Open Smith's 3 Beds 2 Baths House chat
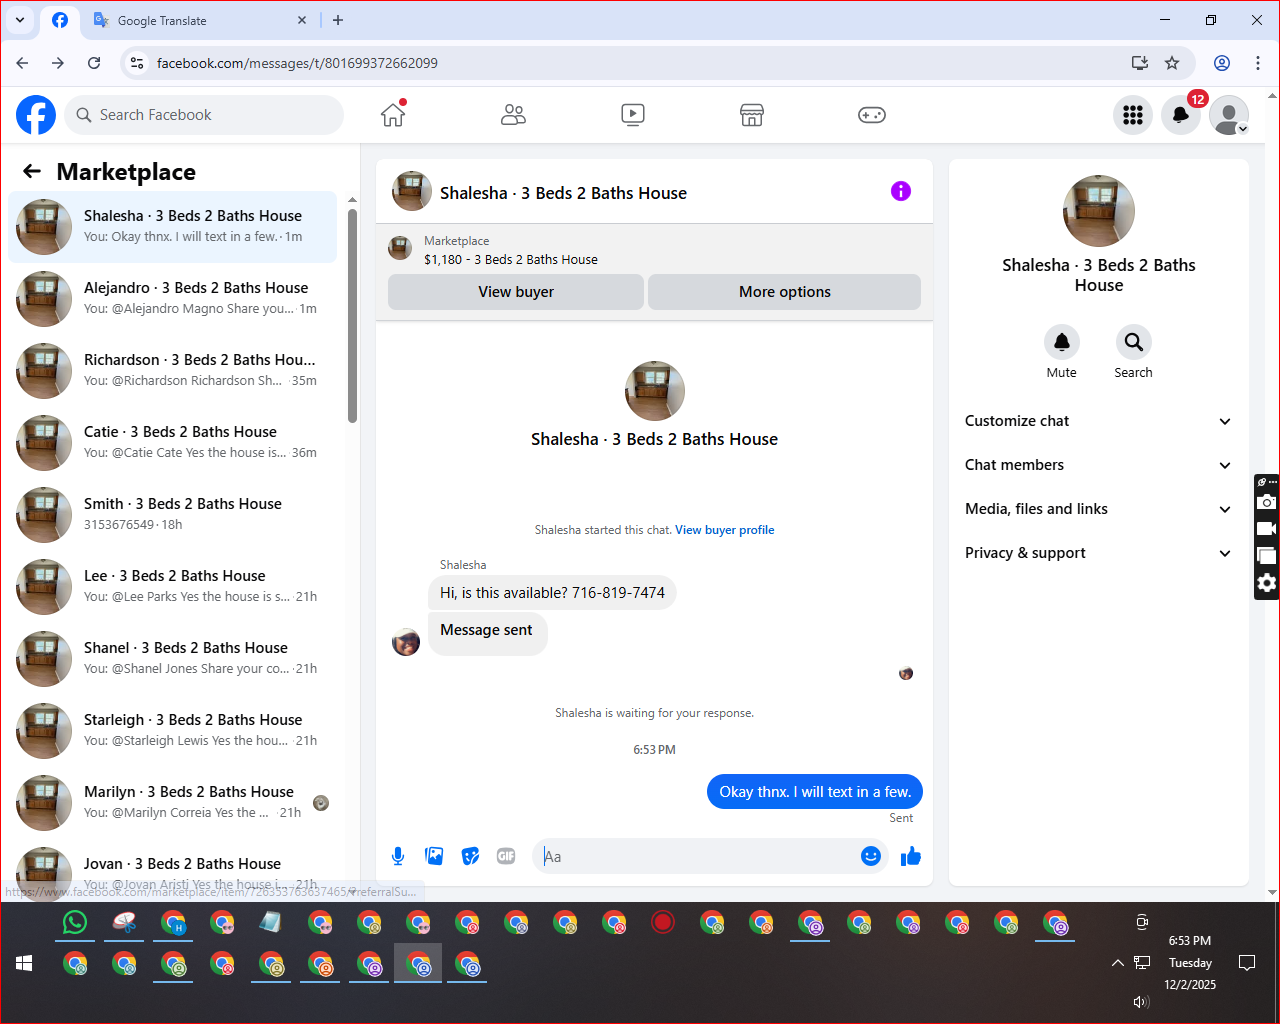Image resolution: width=1280 pixels, height=1024 pixels. pyautogui.click(x=172, y=515)
